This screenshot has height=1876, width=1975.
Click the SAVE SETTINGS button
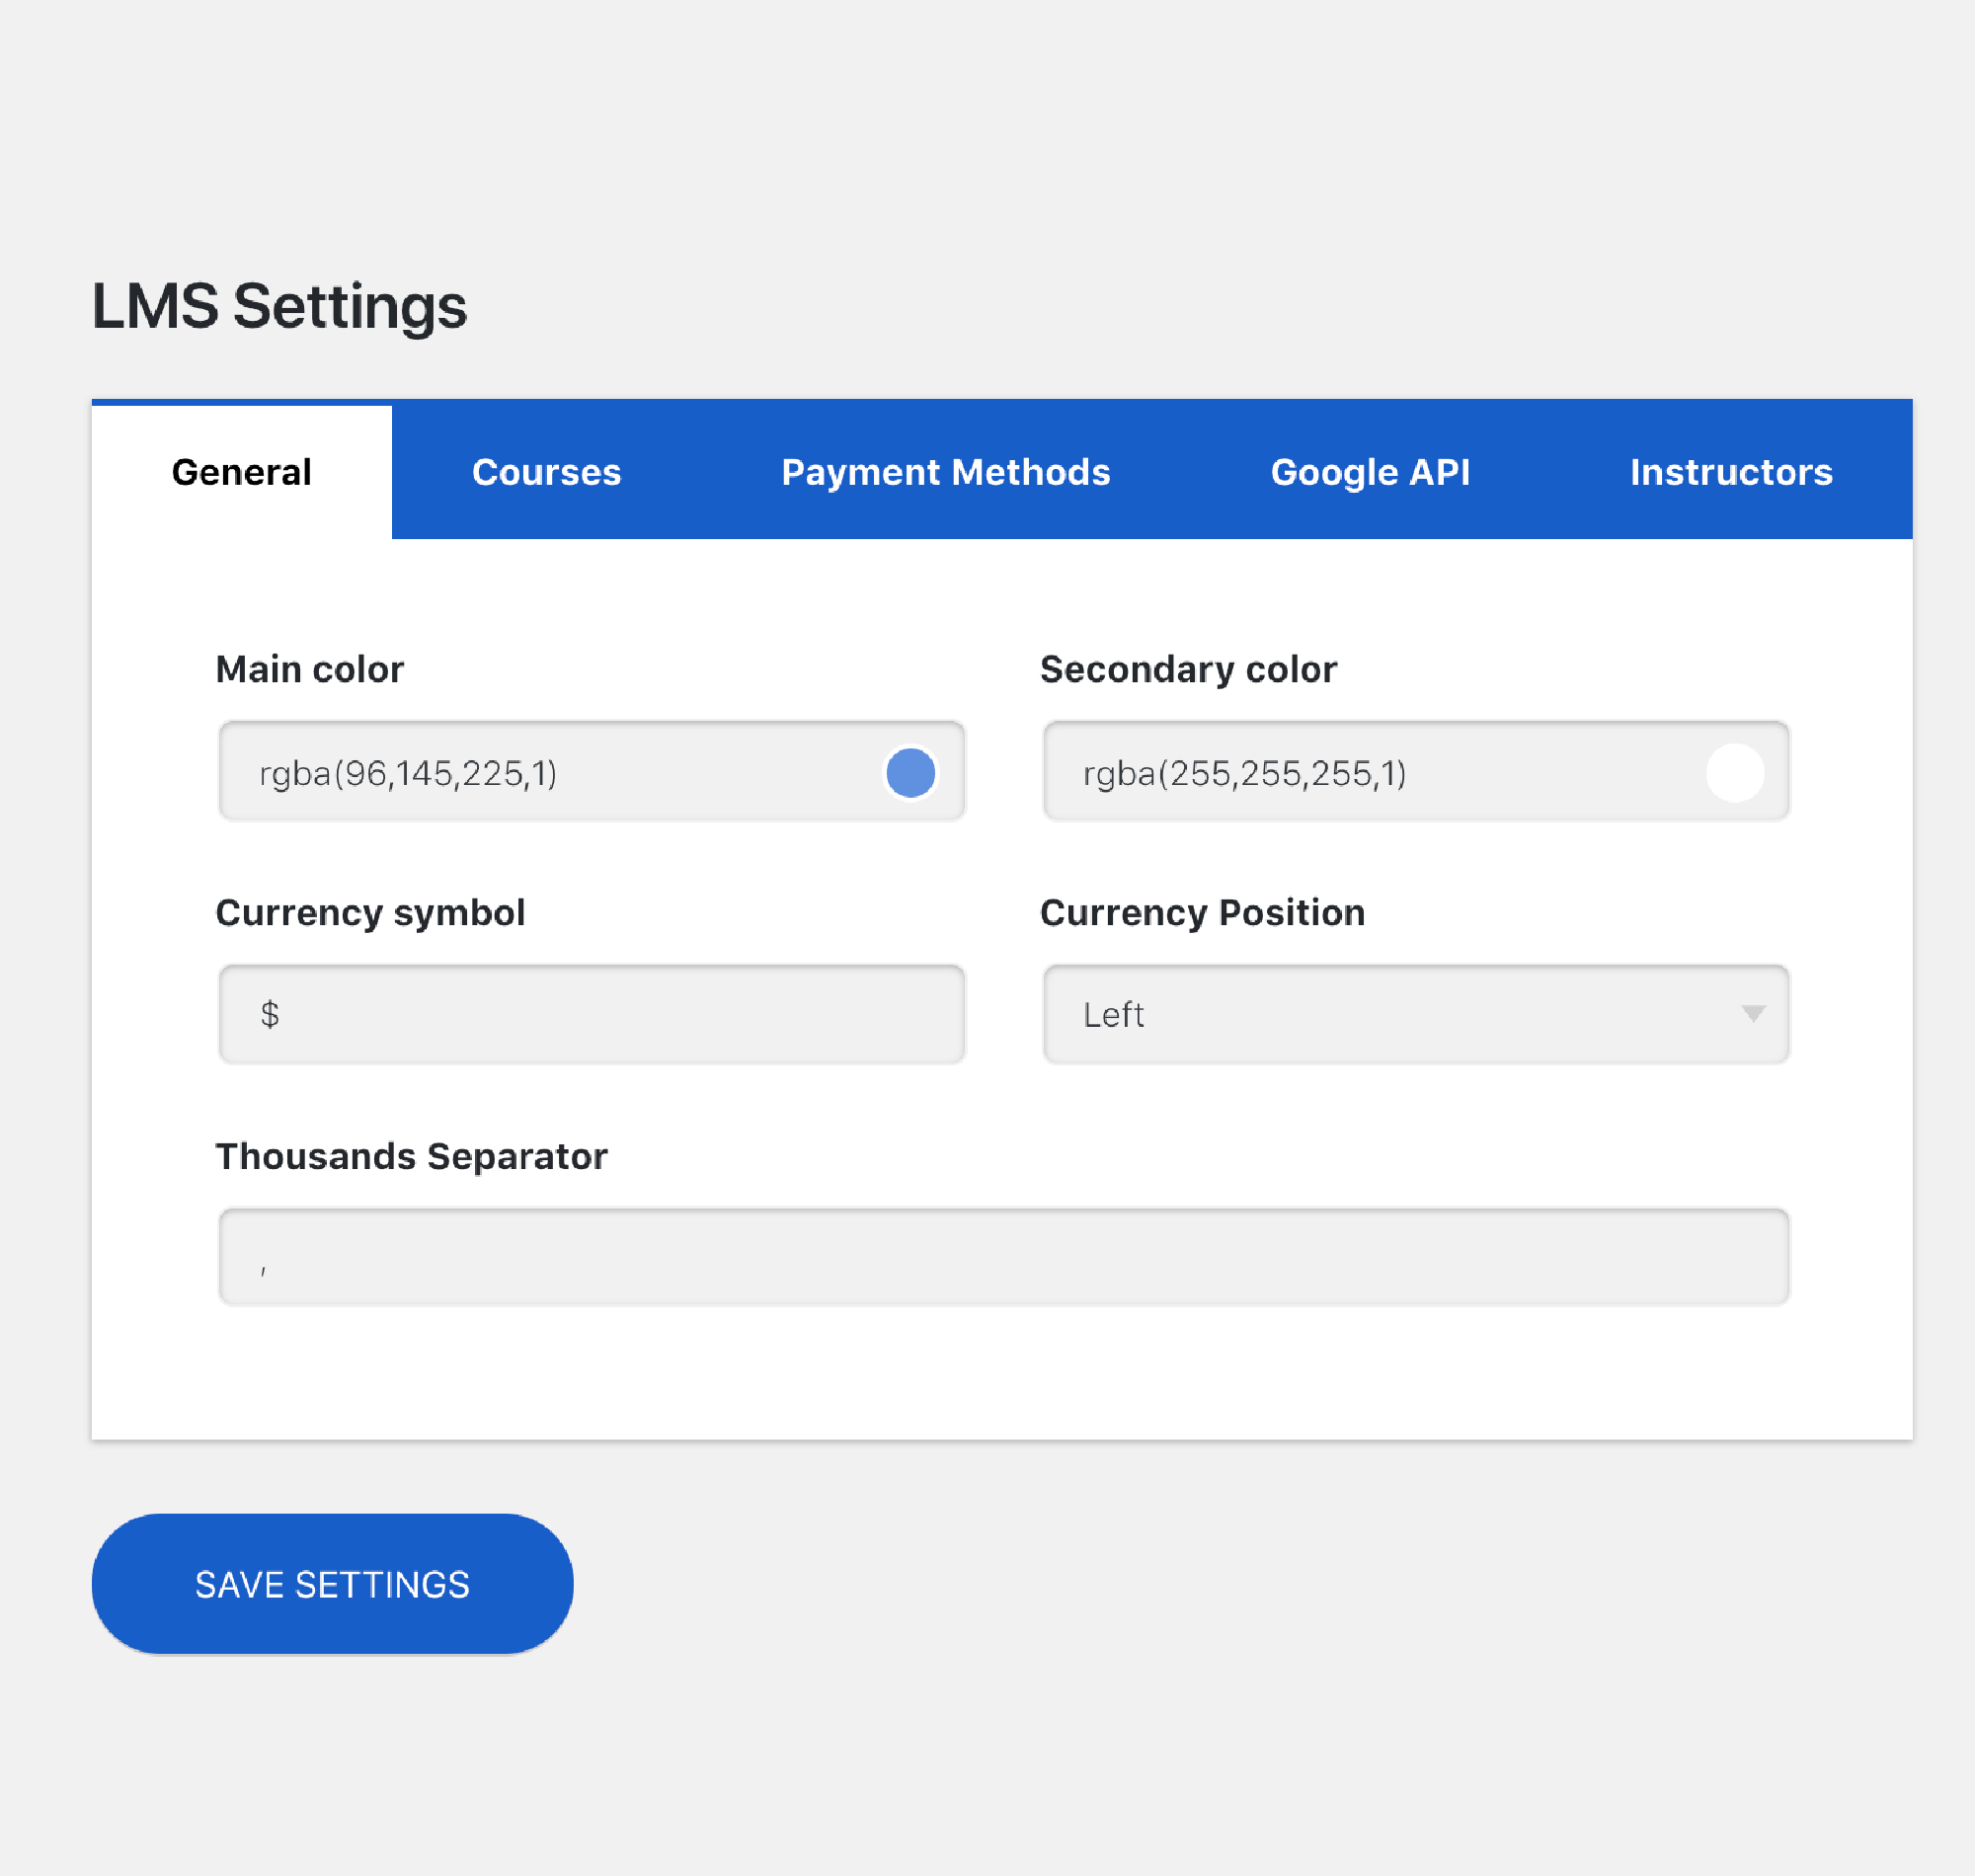[x=332, y=1583]
